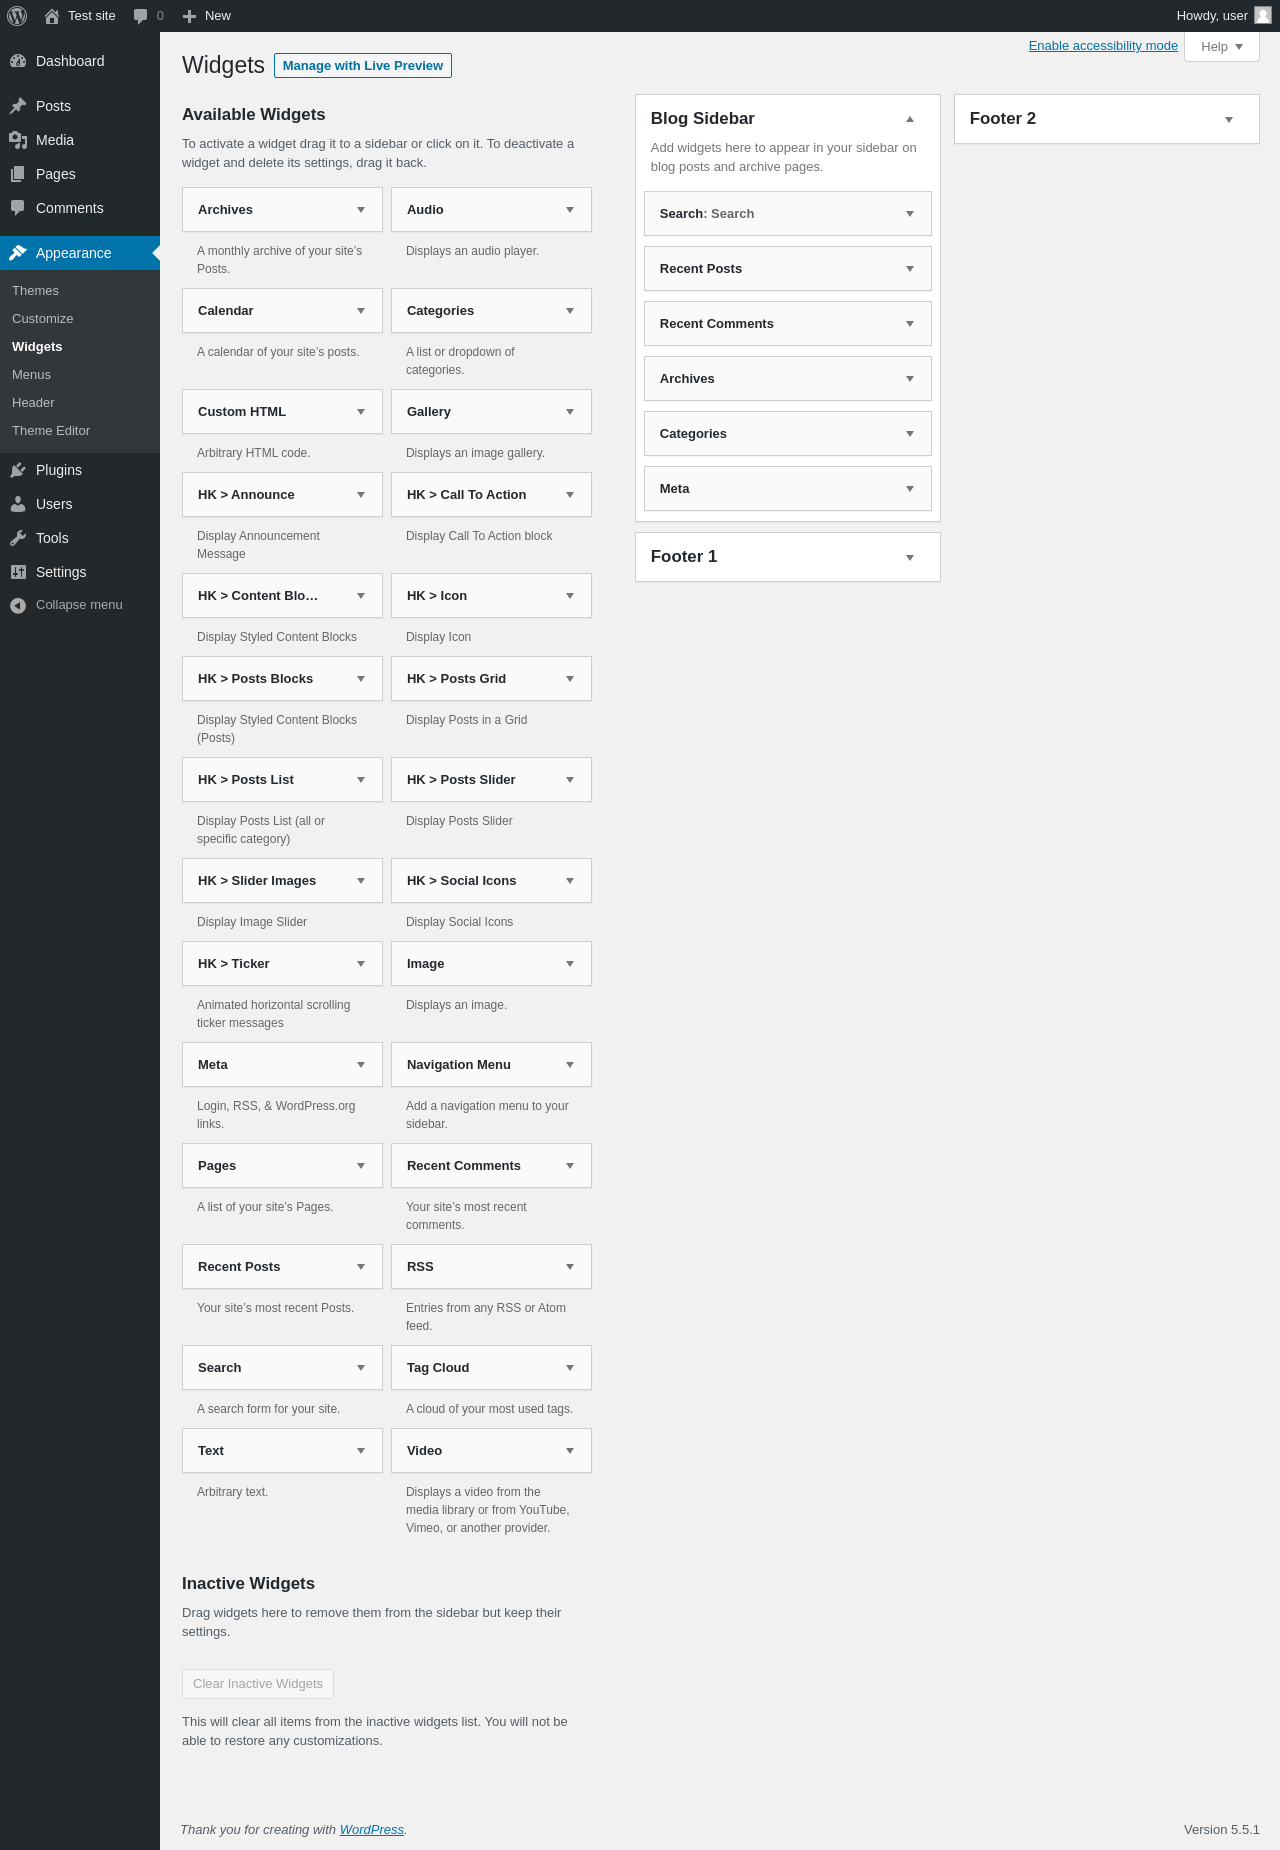This screenshot has height=1850, width=1280.
Task: Open Customize submenu item
Action: point(42,319)
